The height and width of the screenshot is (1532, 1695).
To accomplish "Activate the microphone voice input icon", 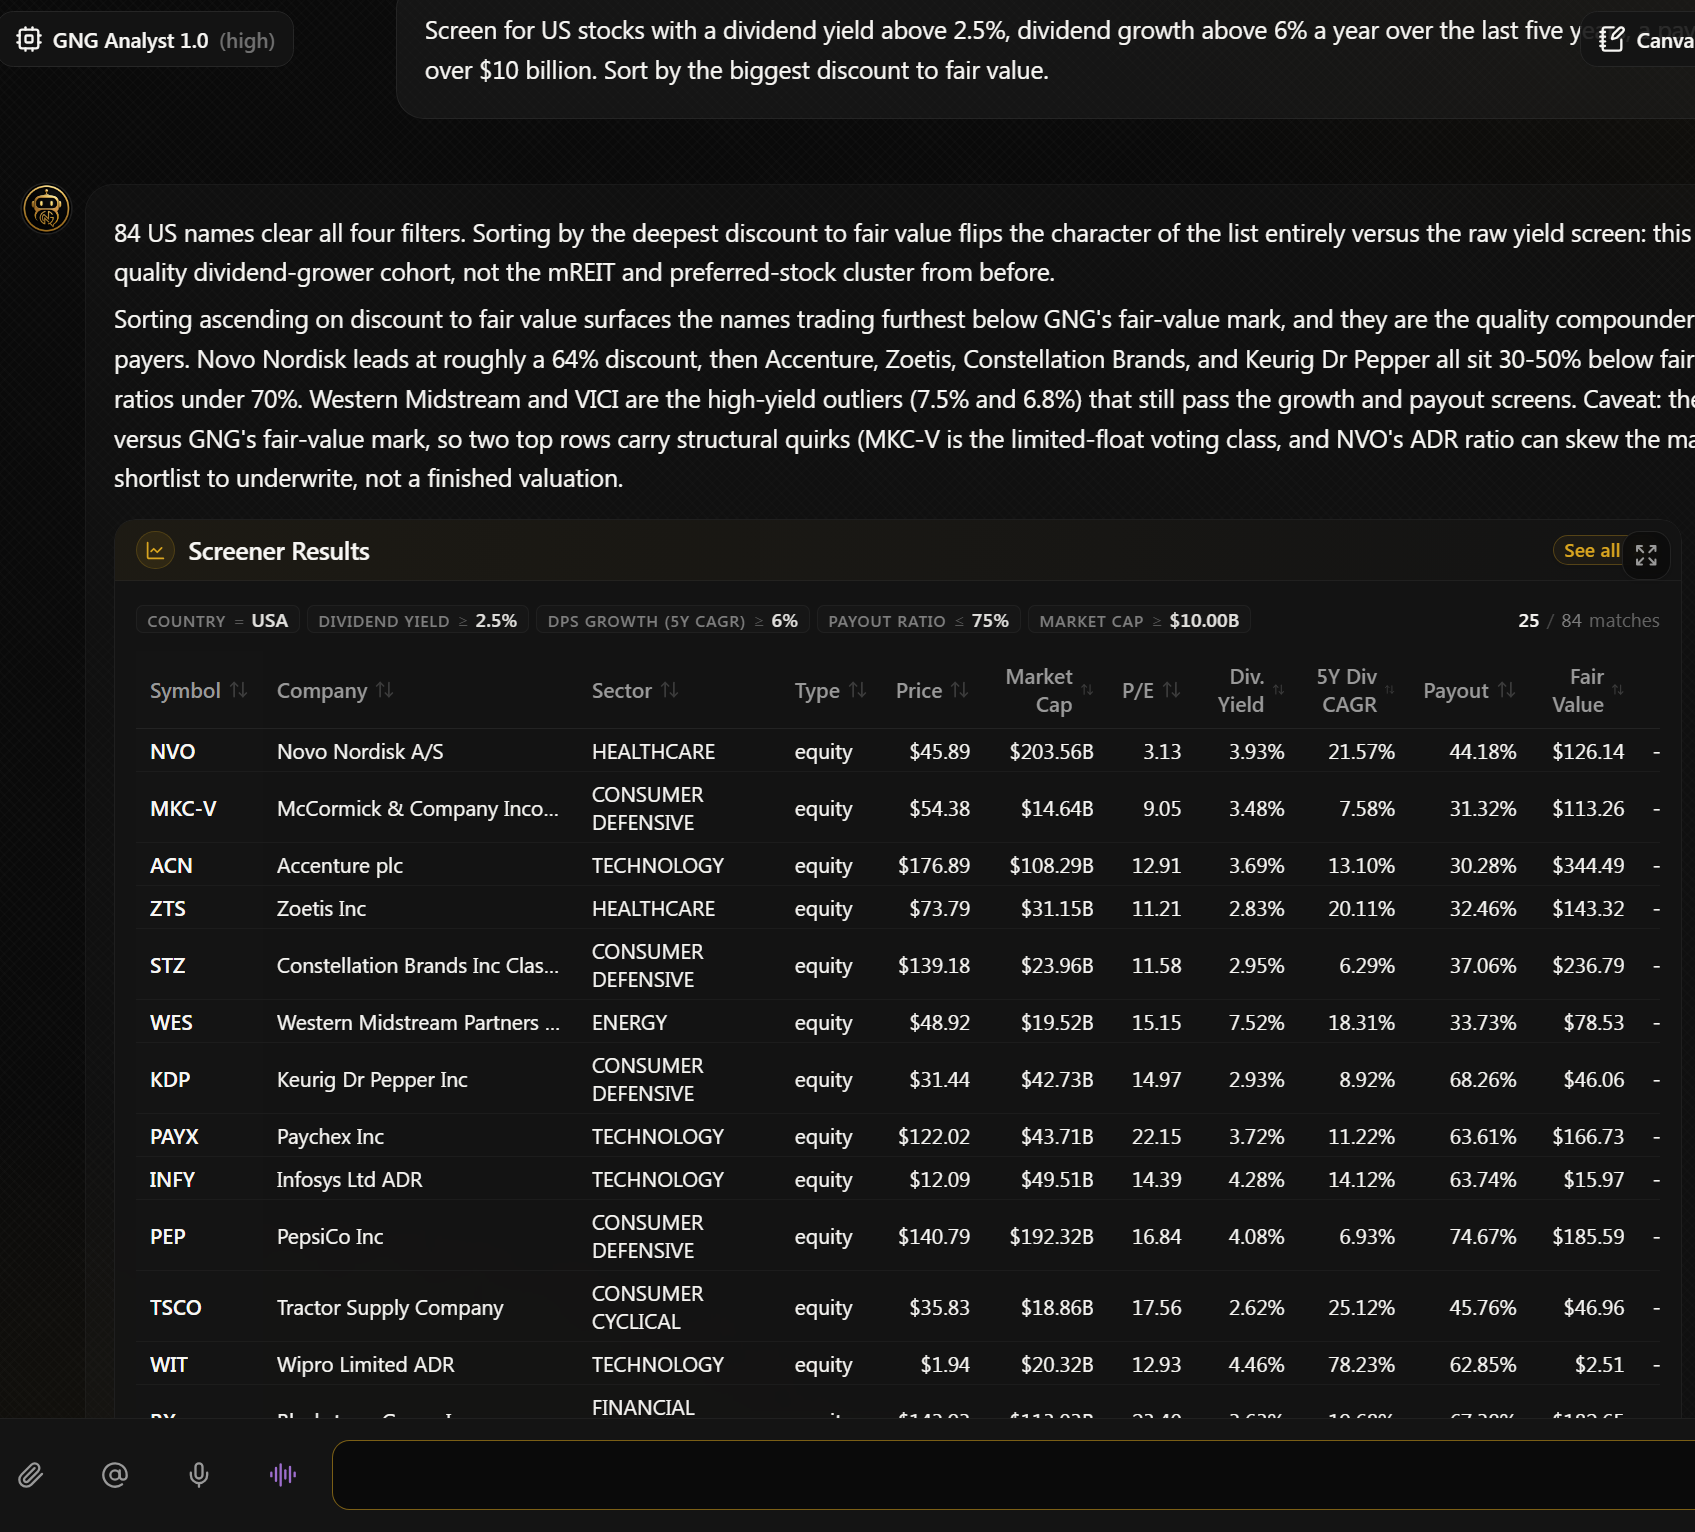I will pyautogui.click(x=199, y=1475).
